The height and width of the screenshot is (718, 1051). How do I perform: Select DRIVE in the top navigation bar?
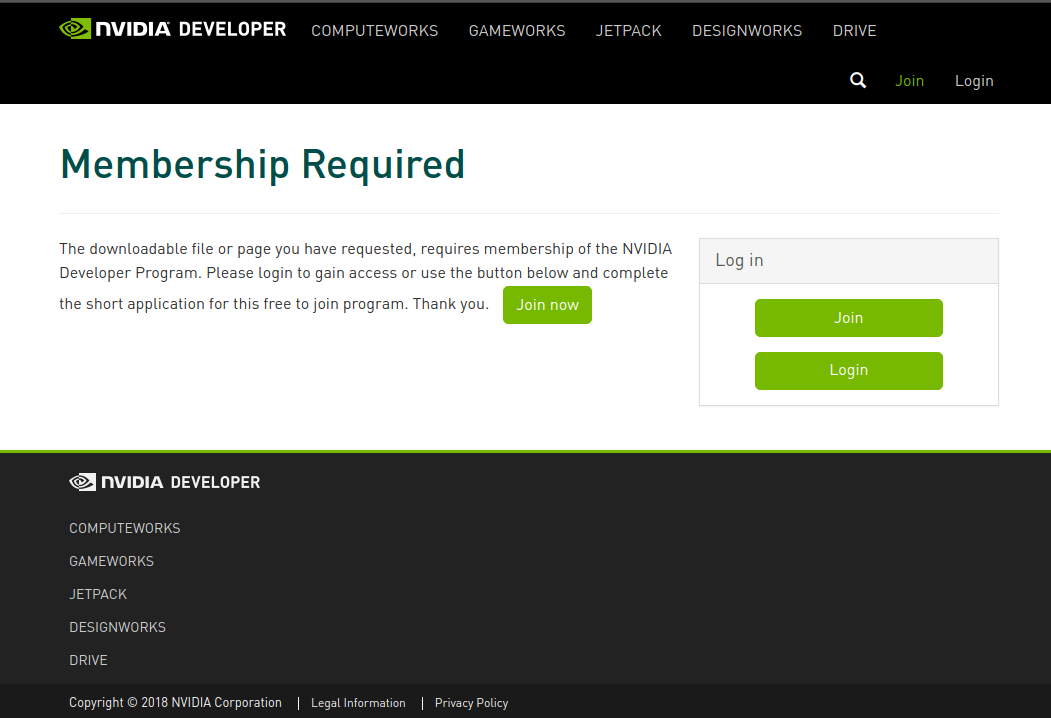(854, 31)
